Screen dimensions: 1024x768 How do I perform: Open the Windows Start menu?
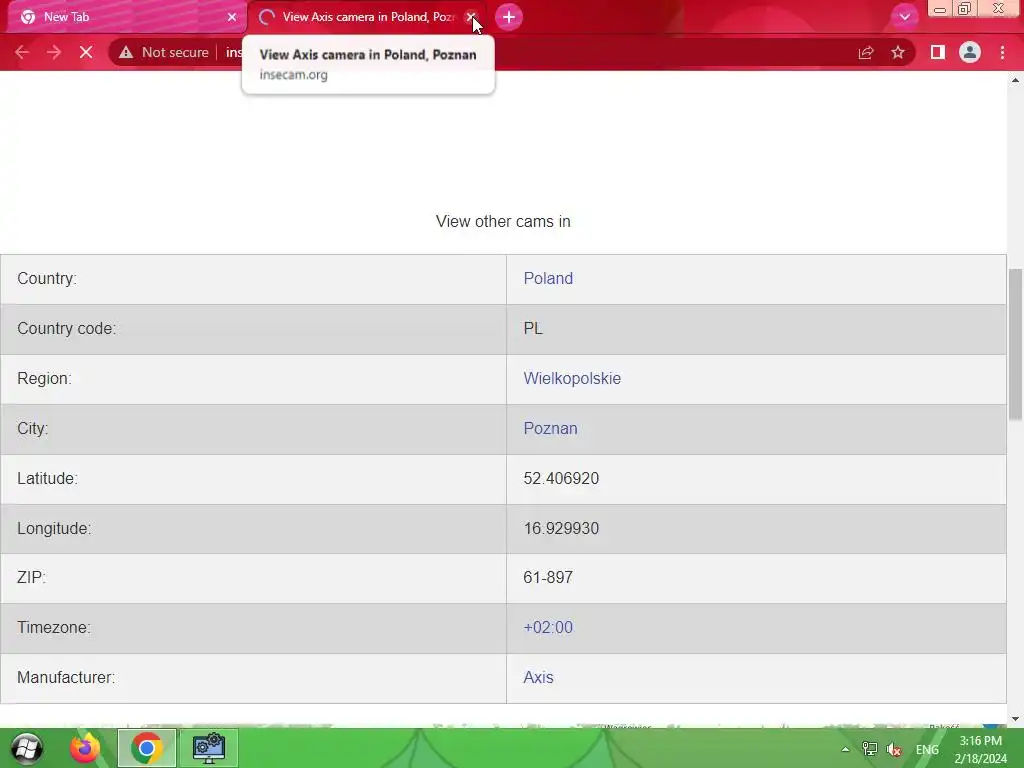[26, 748]
